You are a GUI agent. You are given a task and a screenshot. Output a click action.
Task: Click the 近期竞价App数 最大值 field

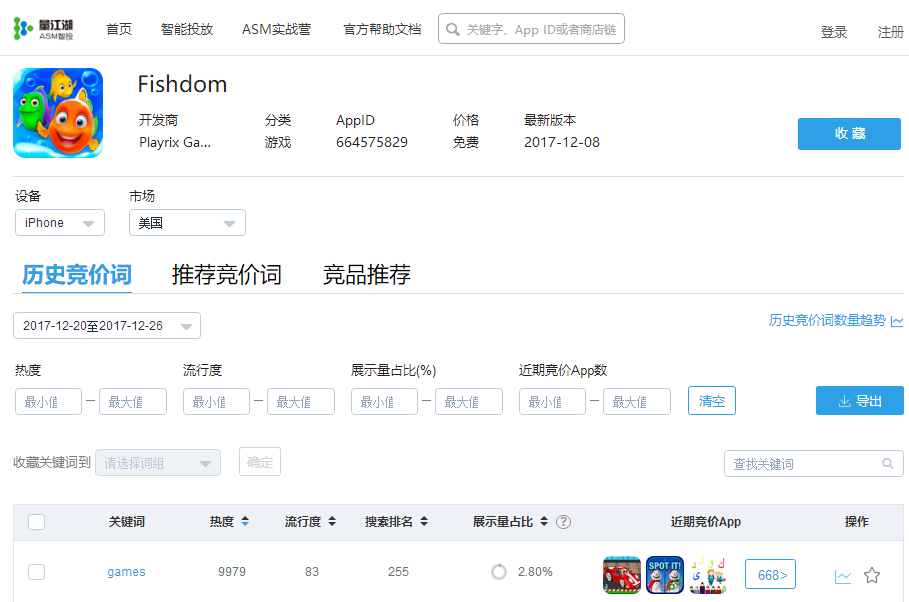click(x=637, y=401)
